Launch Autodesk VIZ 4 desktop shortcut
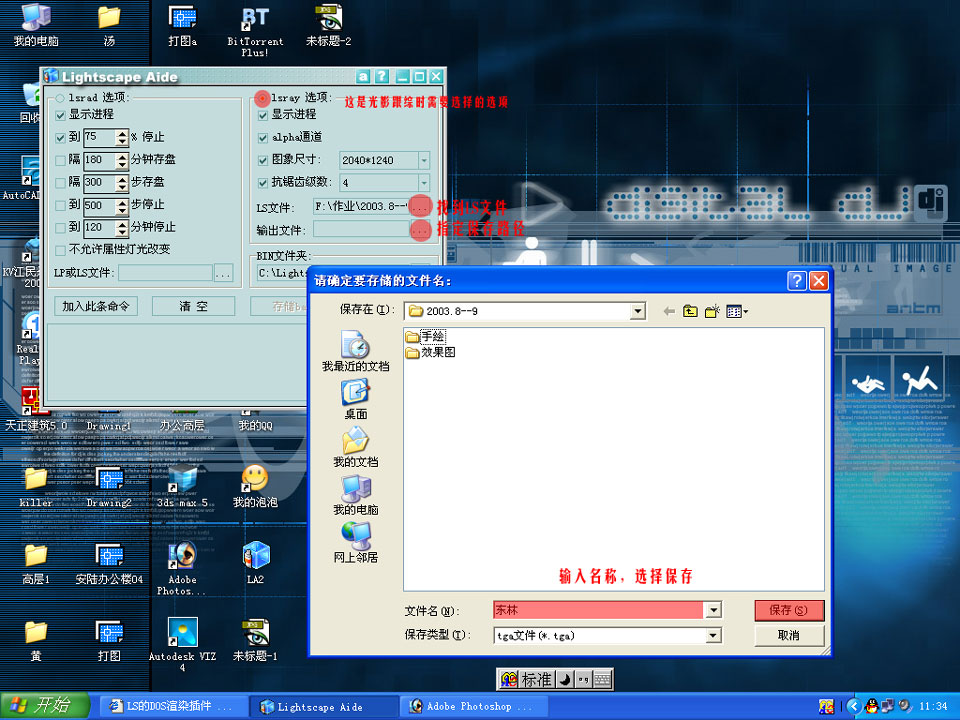960x720 pixels. click(x=182, y=644)
